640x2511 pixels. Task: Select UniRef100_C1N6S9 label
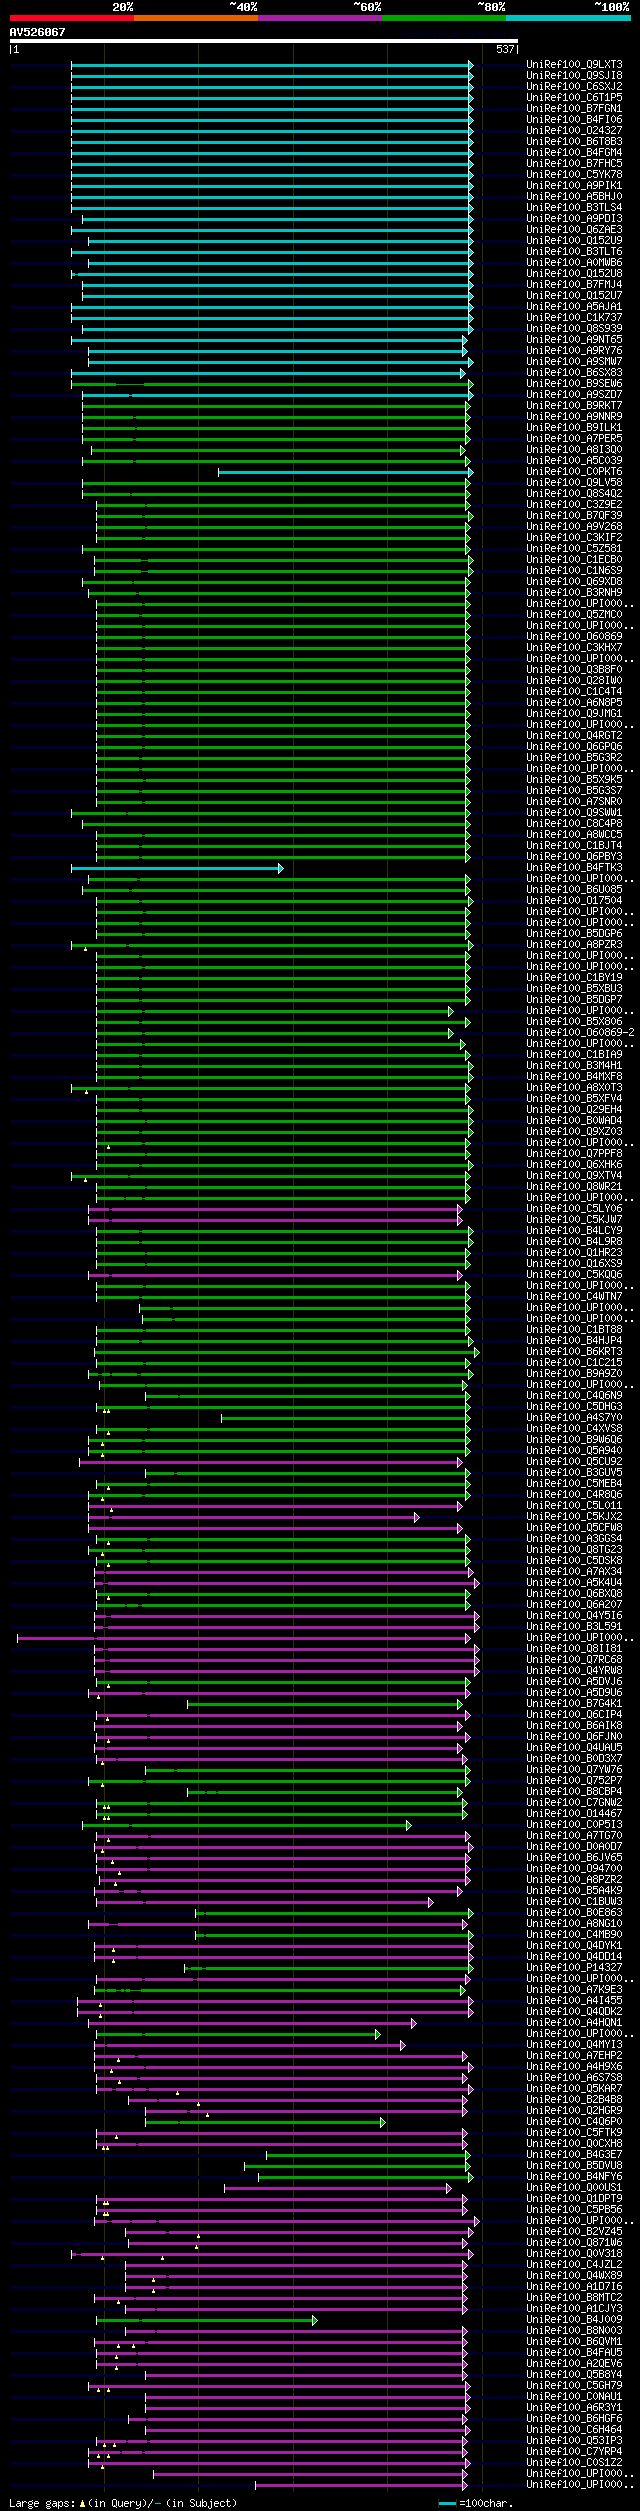pyautogui.click(x=574, y=571)
